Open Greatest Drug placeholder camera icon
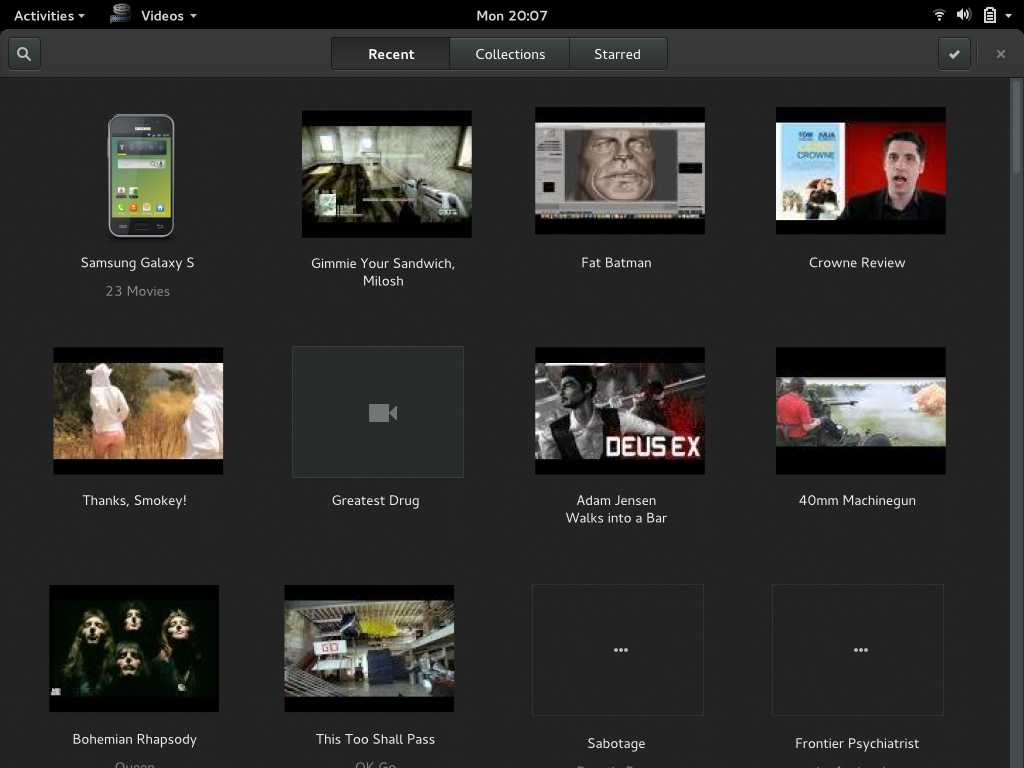The image size is (1024, 768). (378, 412)
